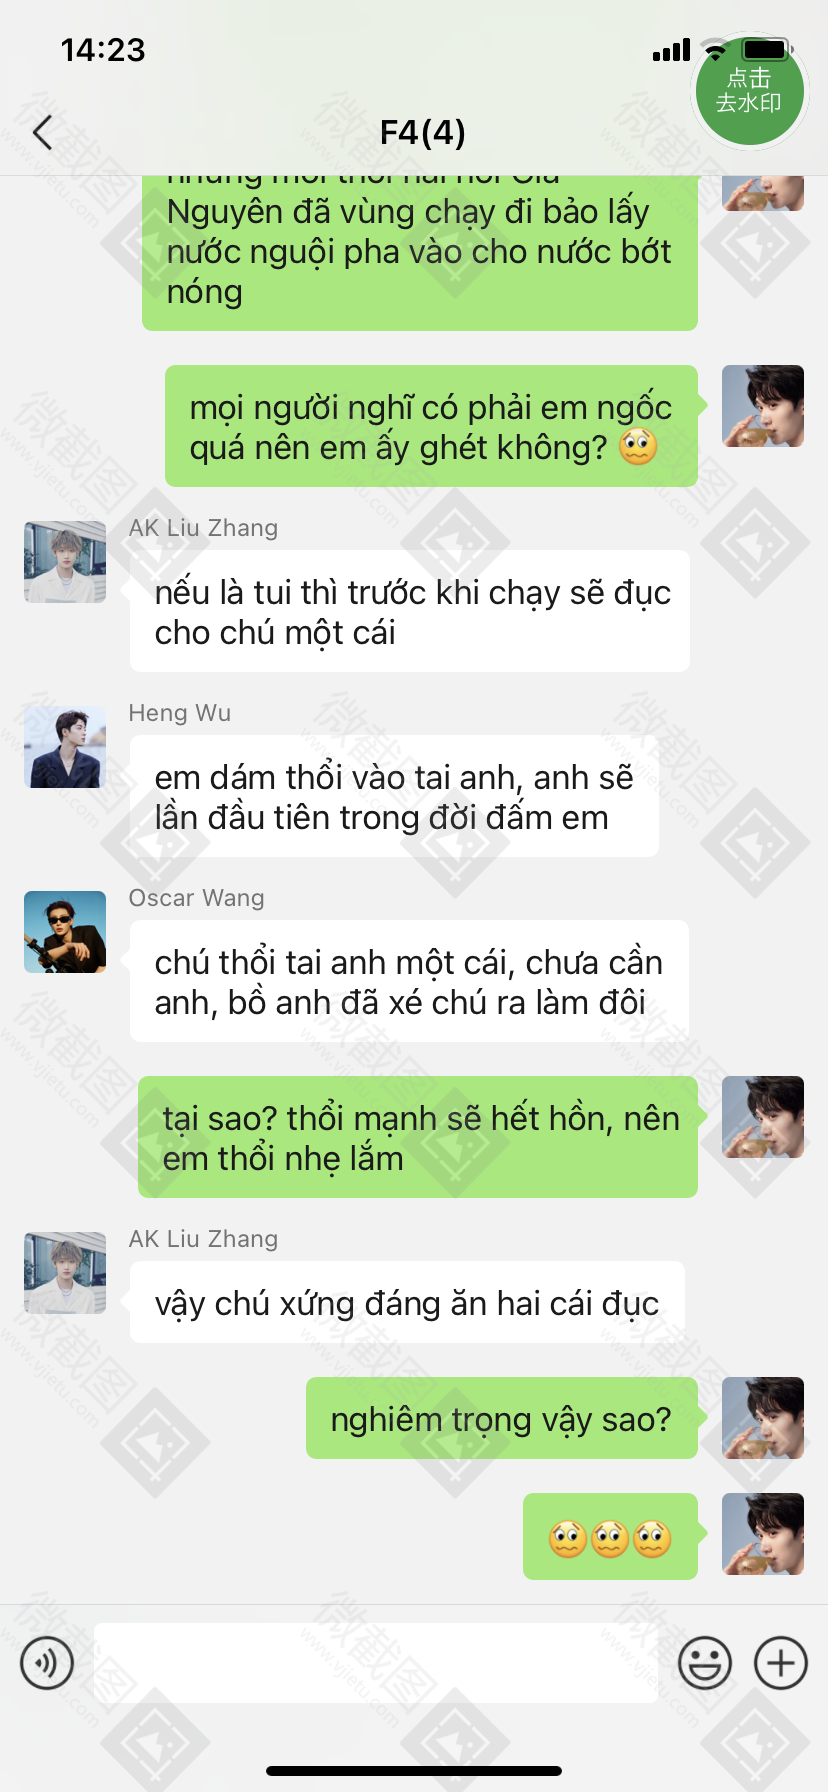828x1792 pixels.
Task: Tap AK Liu Zhang's avatar beside first message
Action: coord(65,562)
